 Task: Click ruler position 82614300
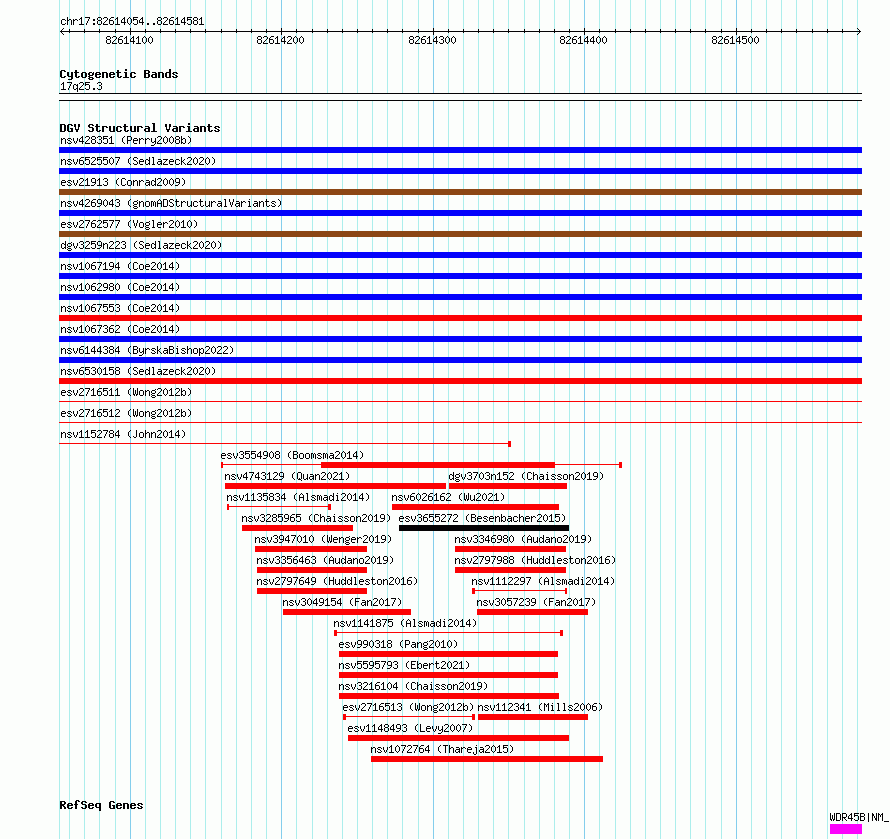pyautogui.click(x=432, y=40)
